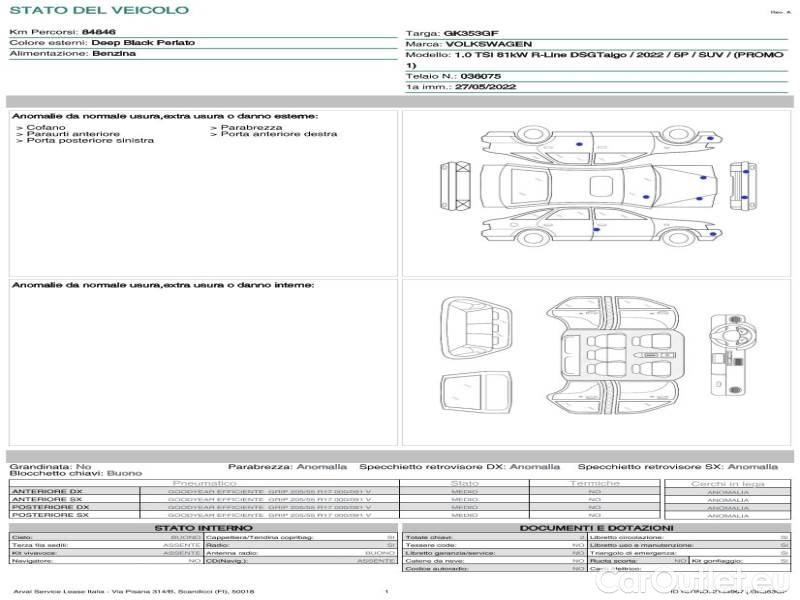This screenshot has height=600, width=800.
Task: Select the Parabrezza entry in exterior anomalies list
Action: point(251,127)
